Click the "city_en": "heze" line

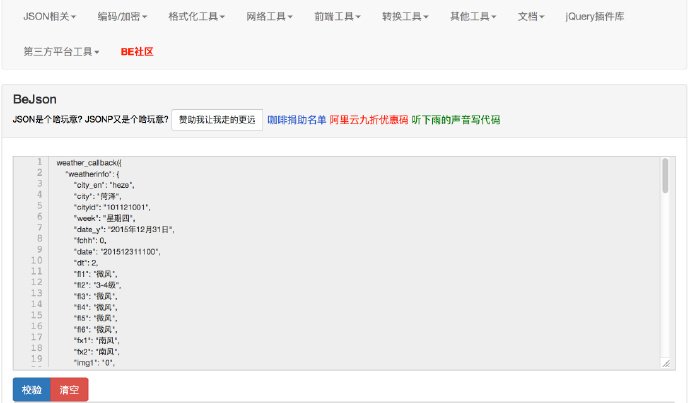pyautogui.click(x=104, y=185)
